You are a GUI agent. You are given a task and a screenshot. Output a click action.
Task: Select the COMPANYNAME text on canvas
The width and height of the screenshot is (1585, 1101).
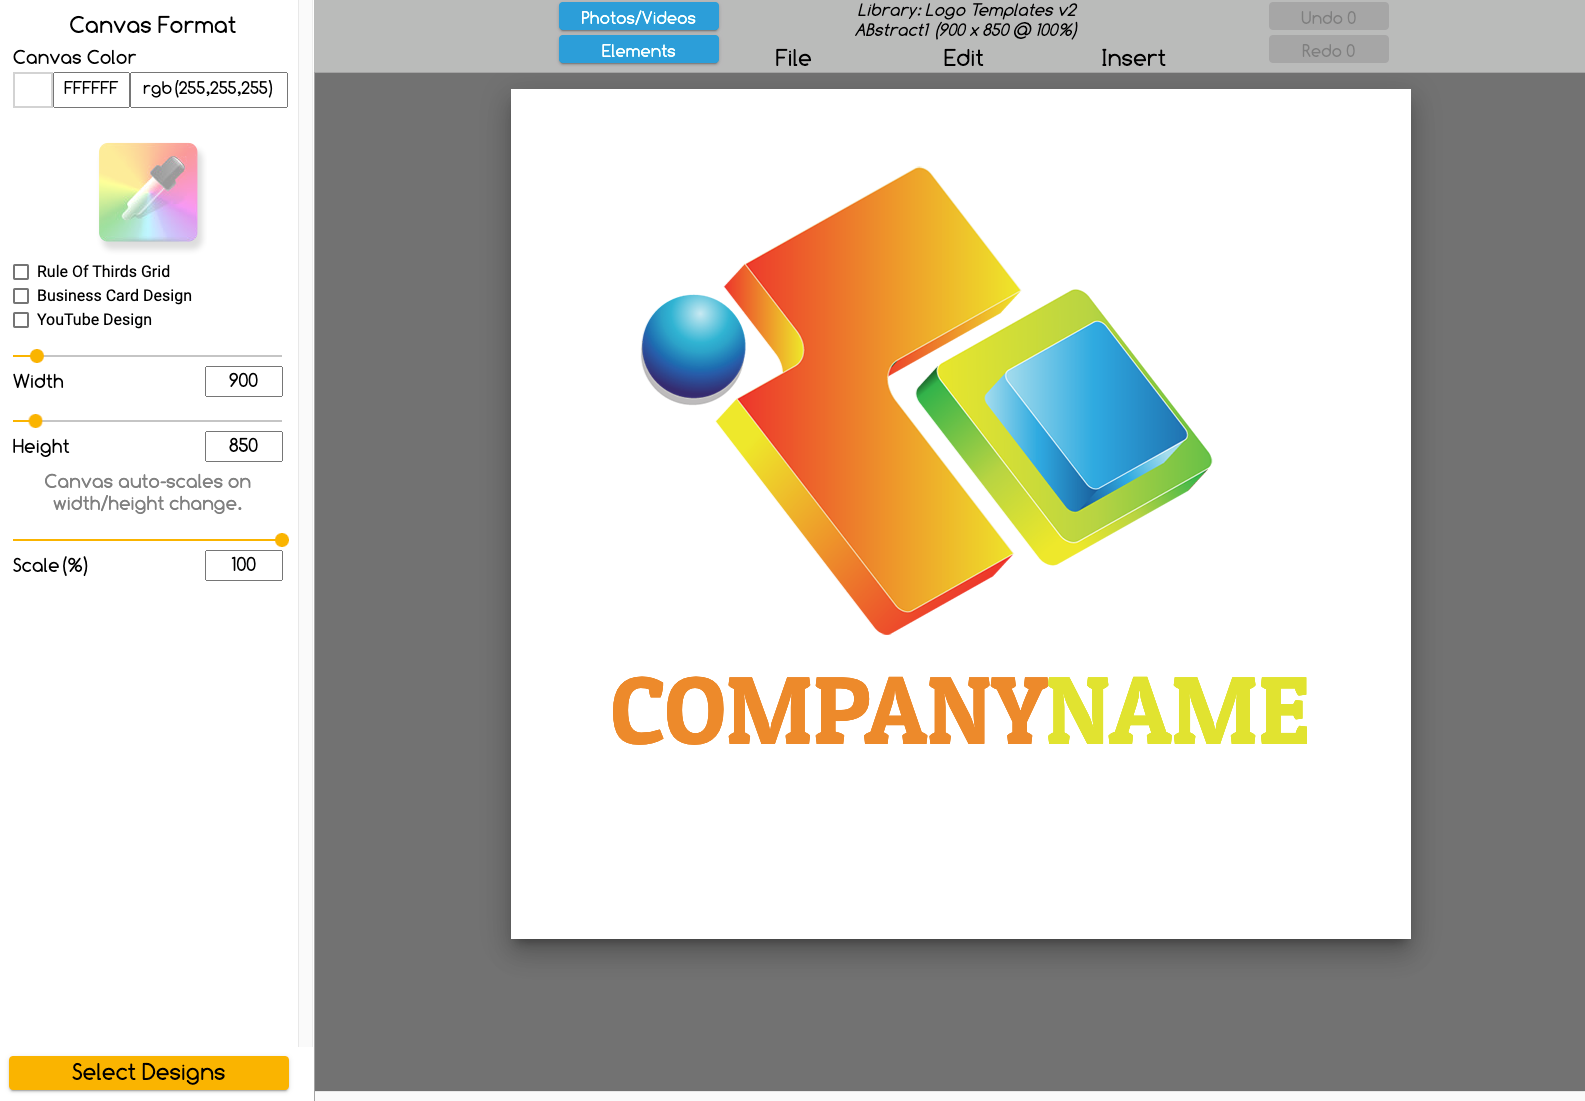click(x=959, y=711)
